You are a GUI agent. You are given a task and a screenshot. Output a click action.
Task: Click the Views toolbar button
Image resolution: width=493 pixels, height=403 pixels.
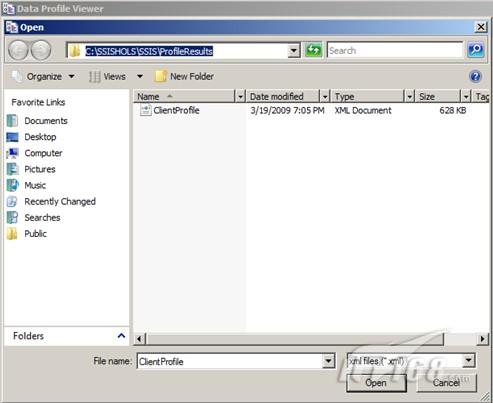[108, 77]
